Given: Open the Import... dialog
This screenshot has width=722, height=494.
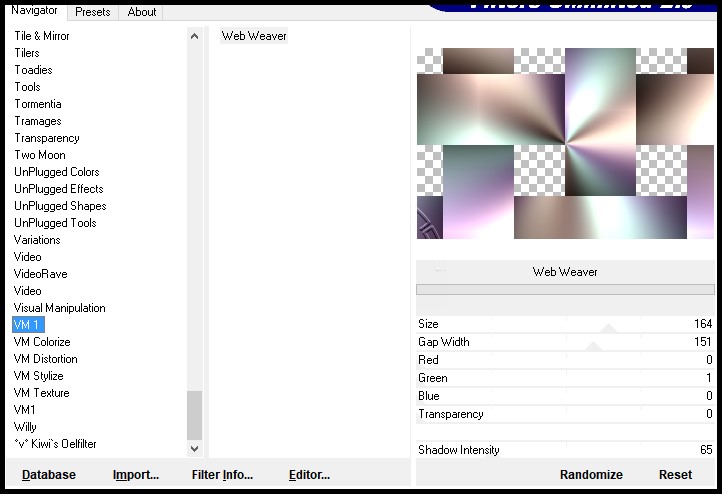Looking at the screenshot, I should tap(136, 475).
